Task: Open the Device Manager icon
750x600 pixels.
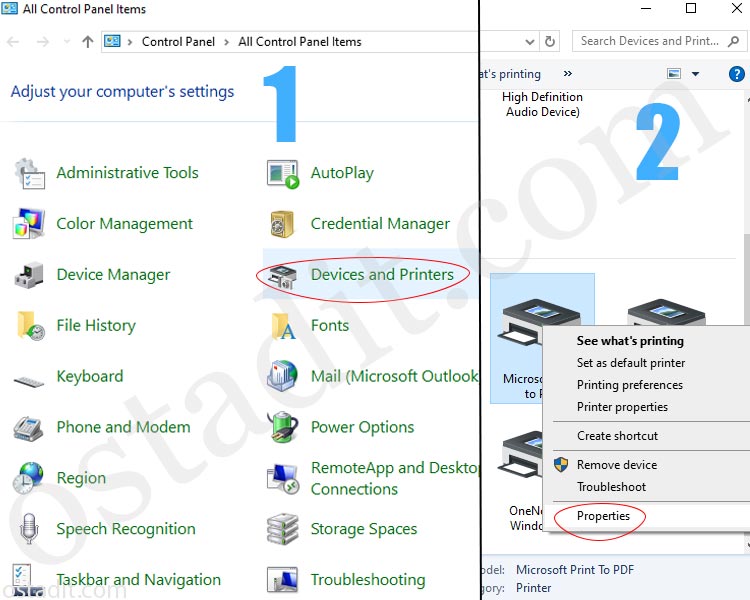Action: [30, 275]
